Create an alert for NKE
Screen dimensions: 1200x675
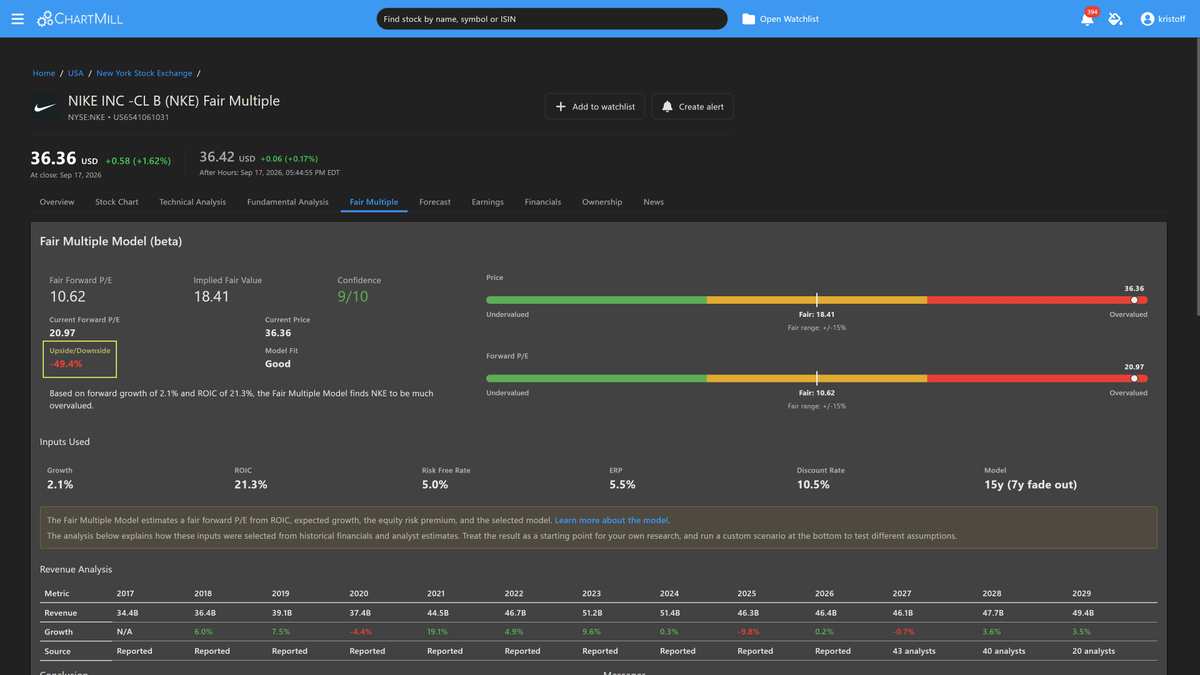(693, 107)
